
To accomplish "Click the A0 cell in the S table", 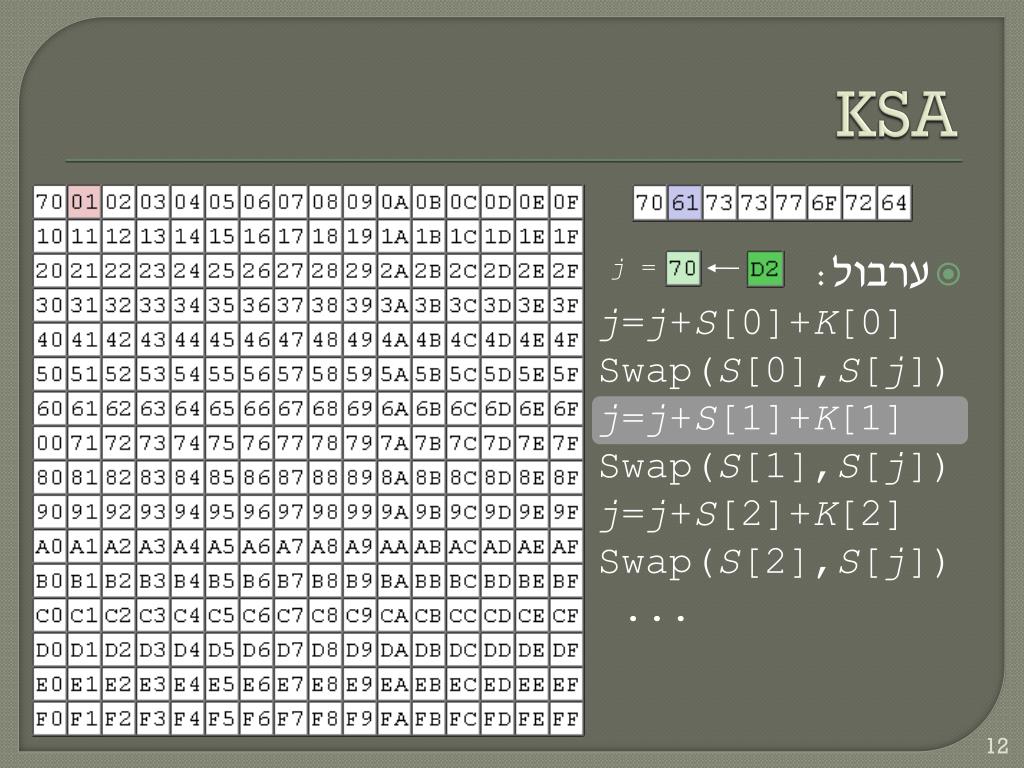I will (50, 547).
